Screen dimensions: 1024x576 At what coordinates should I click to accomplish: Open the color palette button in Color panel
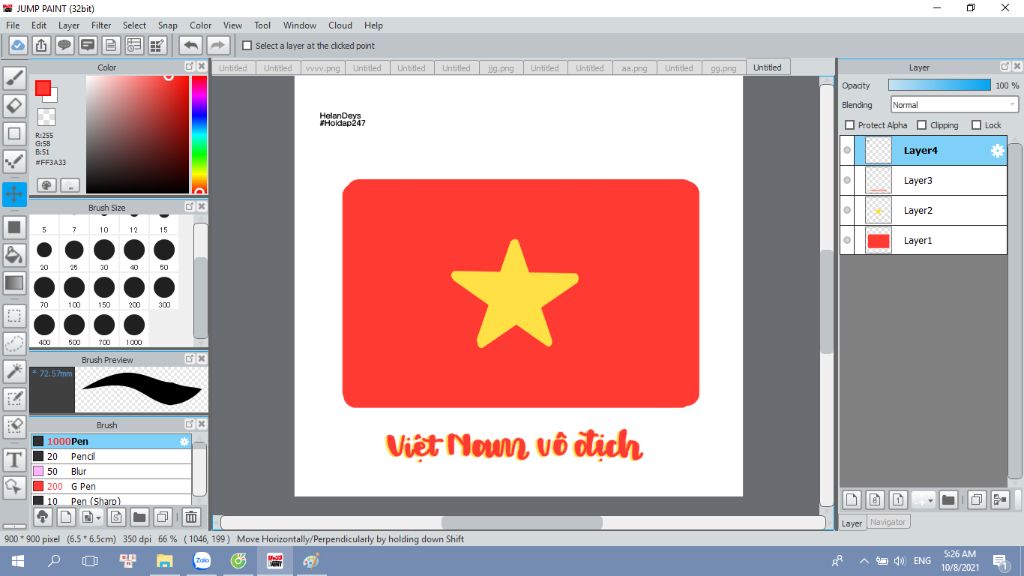pyautogui.click(x=46, y=185)
